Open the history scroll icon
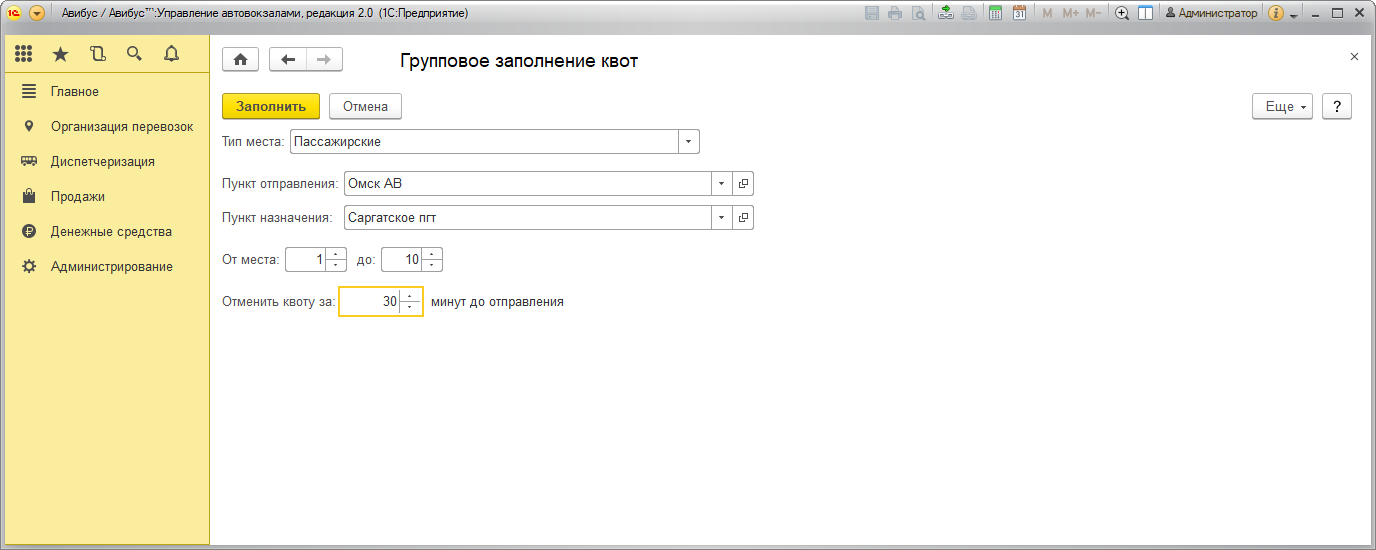Image resolution: width=1376 pixels, height=550 pixels. pos(97,54)
